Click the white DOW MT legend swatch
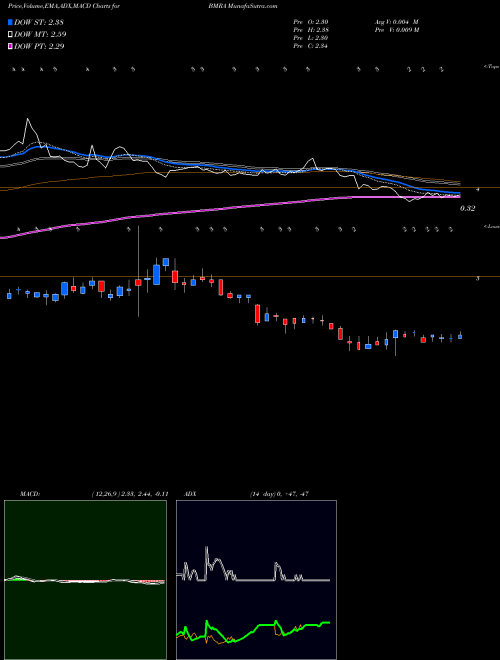 (10, 35)
